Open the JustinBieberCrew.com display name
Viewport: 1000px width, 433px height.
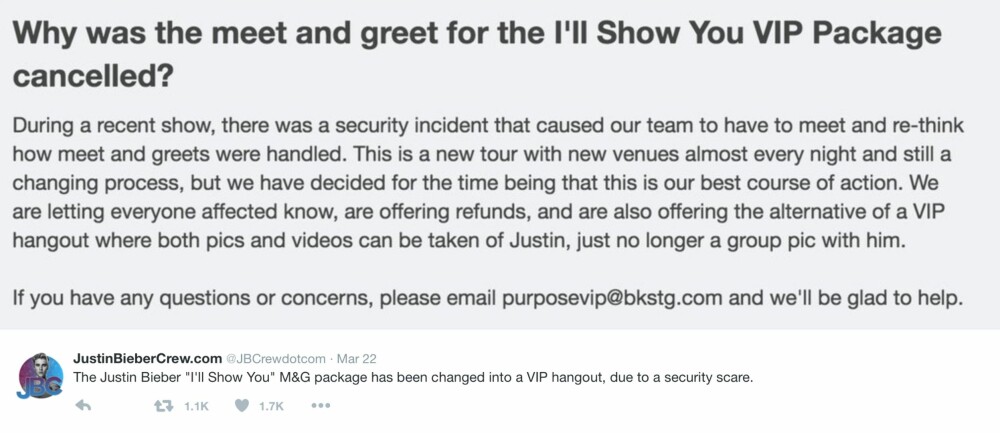pos(147,358)
